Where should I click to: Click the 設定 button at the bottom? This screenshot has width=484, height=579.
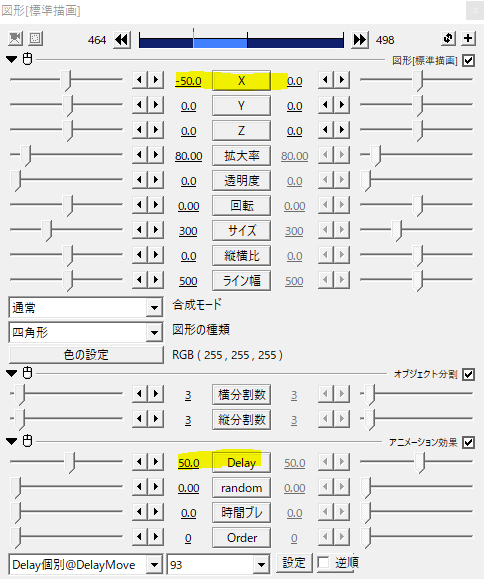(294, 563)
